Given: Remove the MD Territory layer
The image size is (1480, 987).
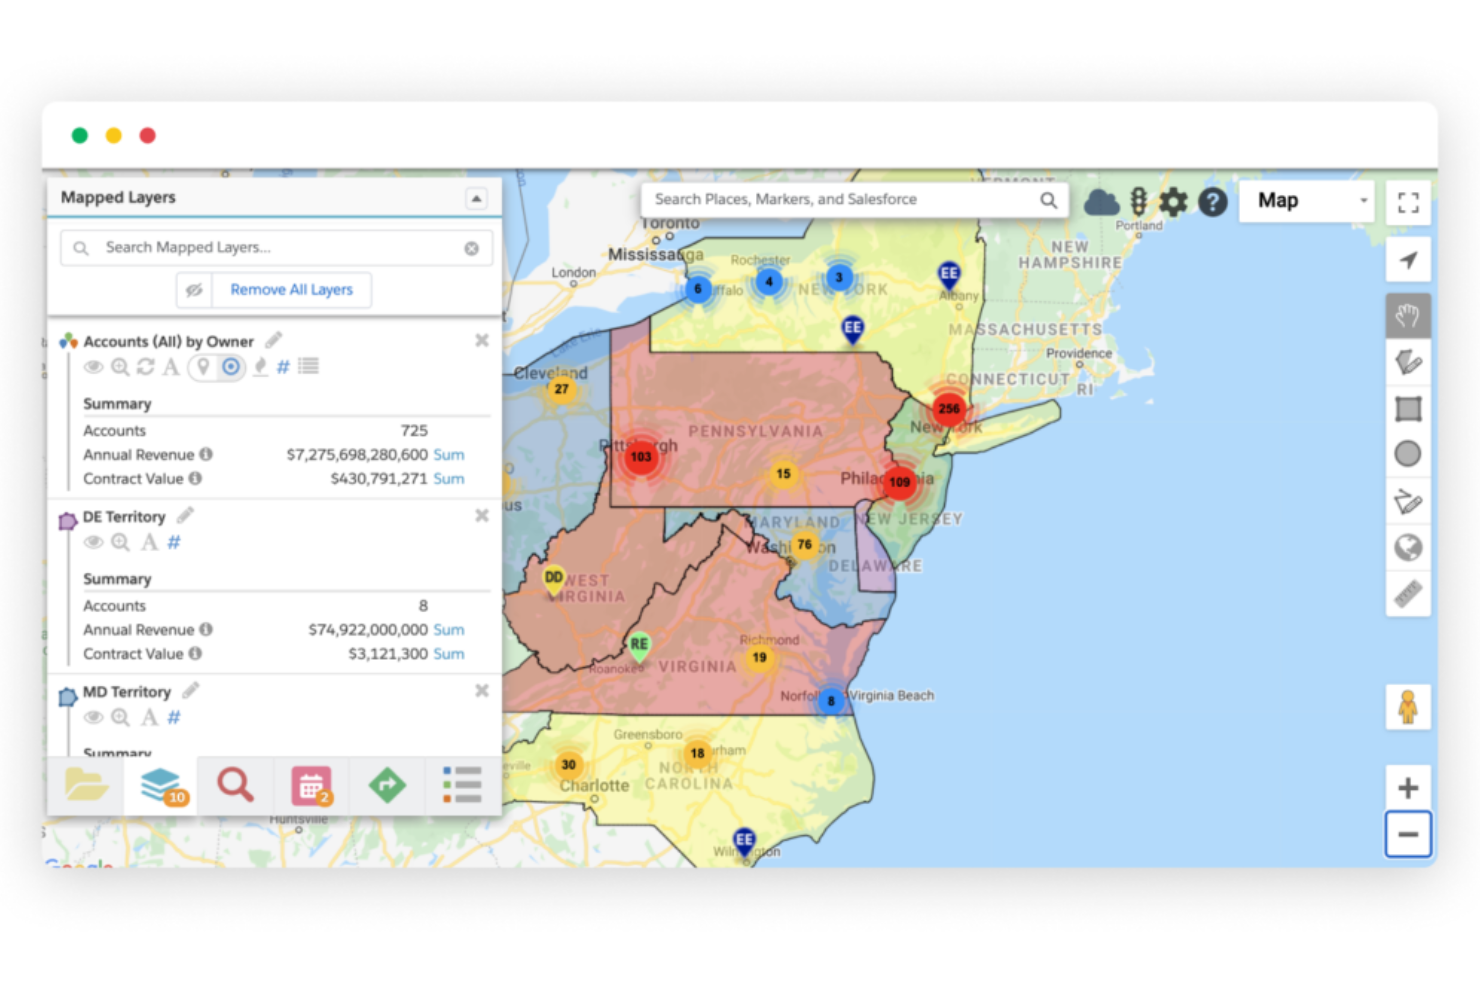Looking at the screenshot, I should (x=482, y=690).
